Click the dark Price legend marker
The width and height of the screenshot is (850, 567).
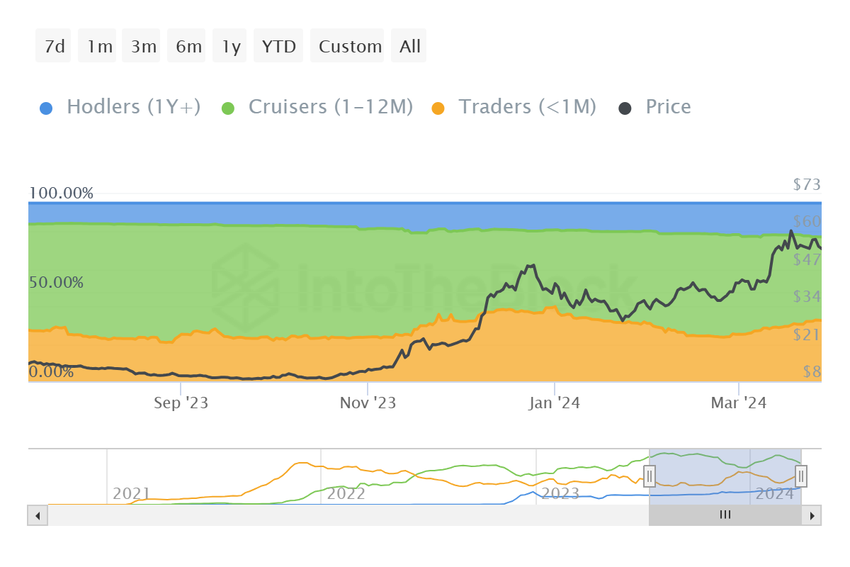click(x=625, y=107)
